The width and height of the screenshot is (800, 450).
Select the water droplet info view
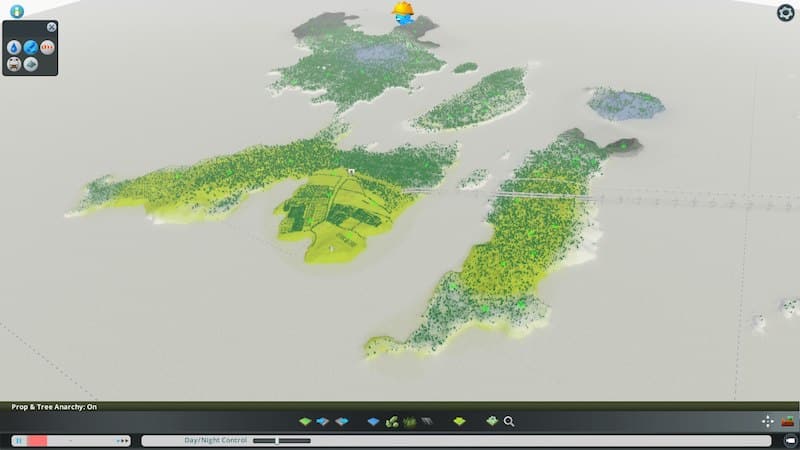(x=14, y=47)
